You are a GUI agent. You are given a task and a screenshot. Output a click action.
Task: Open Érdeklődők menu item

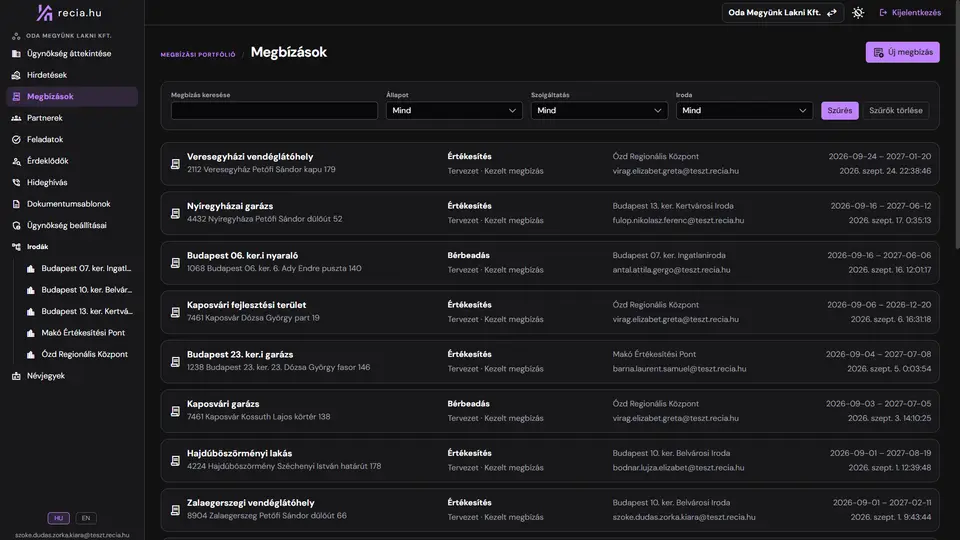(x=72, y=161)
